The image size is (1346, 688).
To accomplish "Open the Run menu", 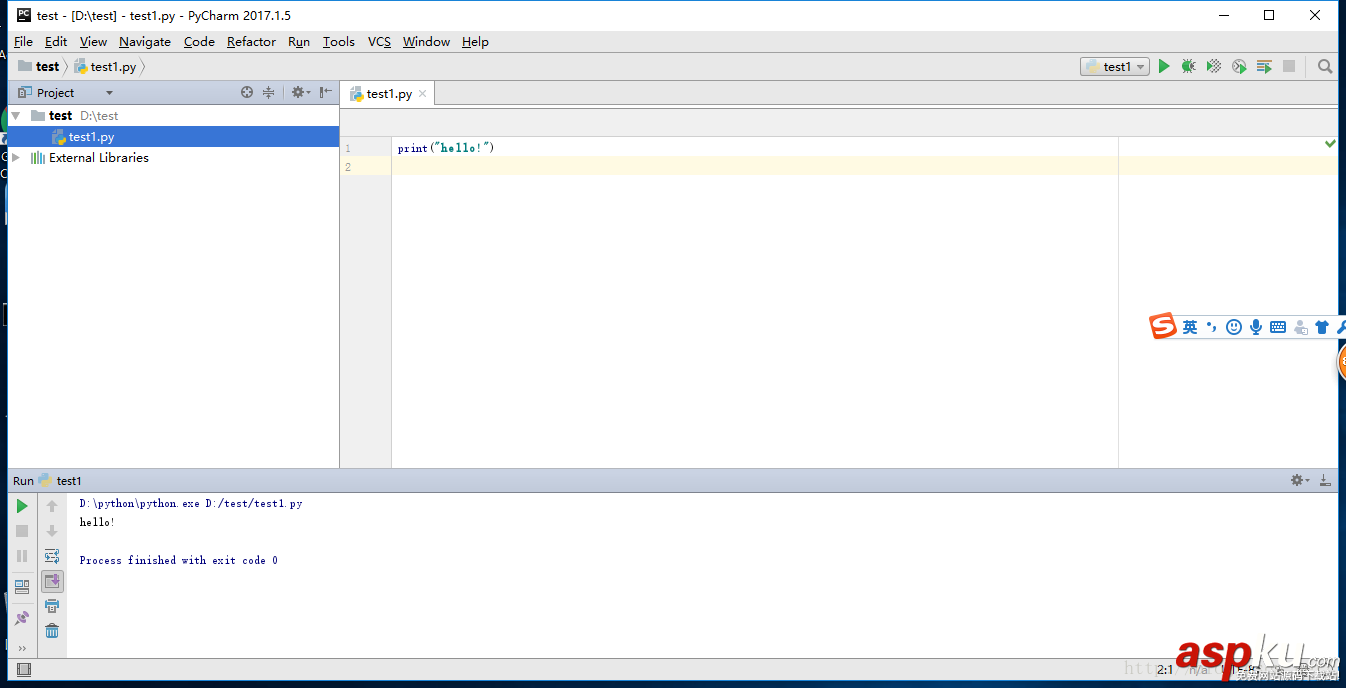I will coord(299,42).
